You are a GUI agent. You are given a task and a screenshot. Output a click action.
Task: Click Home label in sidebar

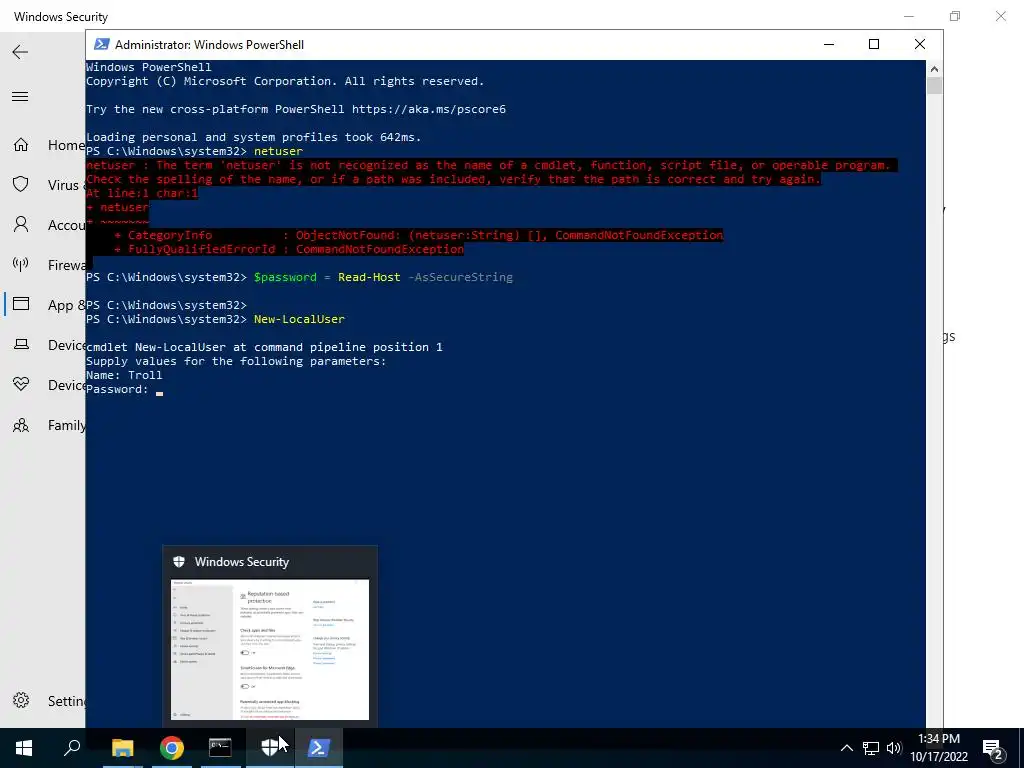(66, 145)
